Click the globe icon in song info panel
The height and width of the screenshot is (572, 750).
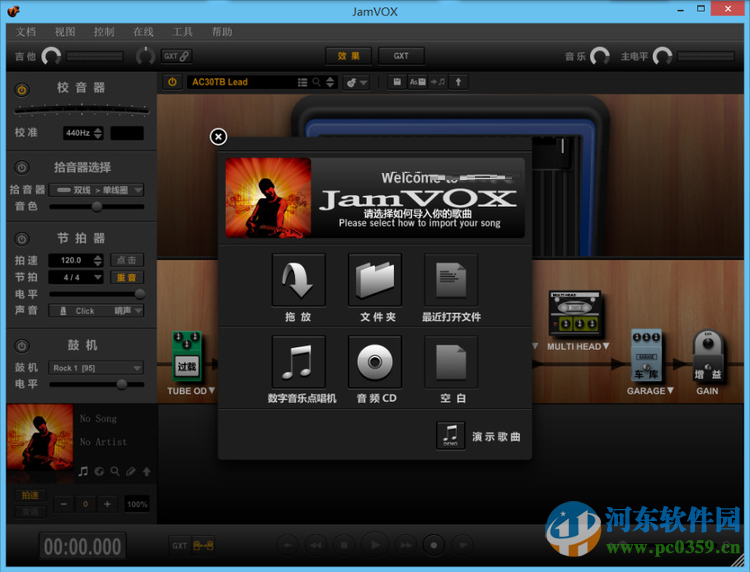(x=99, y=472)
